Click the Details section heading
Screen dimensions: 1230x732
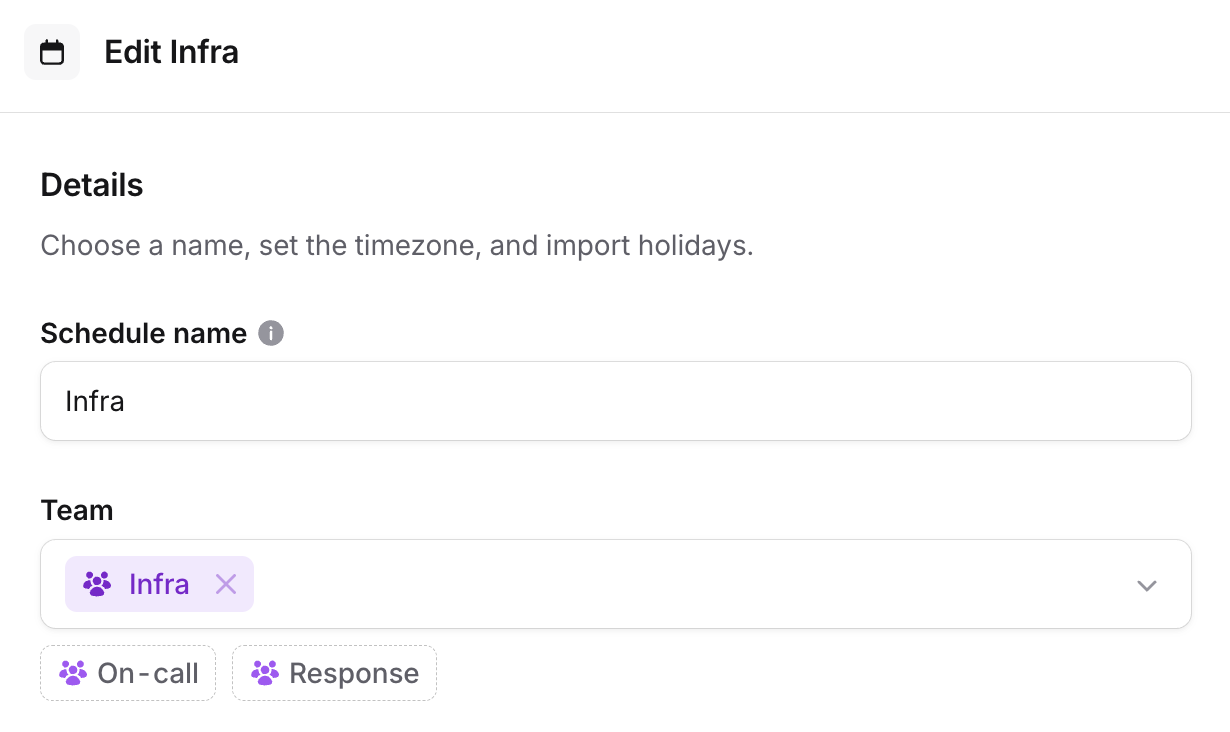[92, 185]
